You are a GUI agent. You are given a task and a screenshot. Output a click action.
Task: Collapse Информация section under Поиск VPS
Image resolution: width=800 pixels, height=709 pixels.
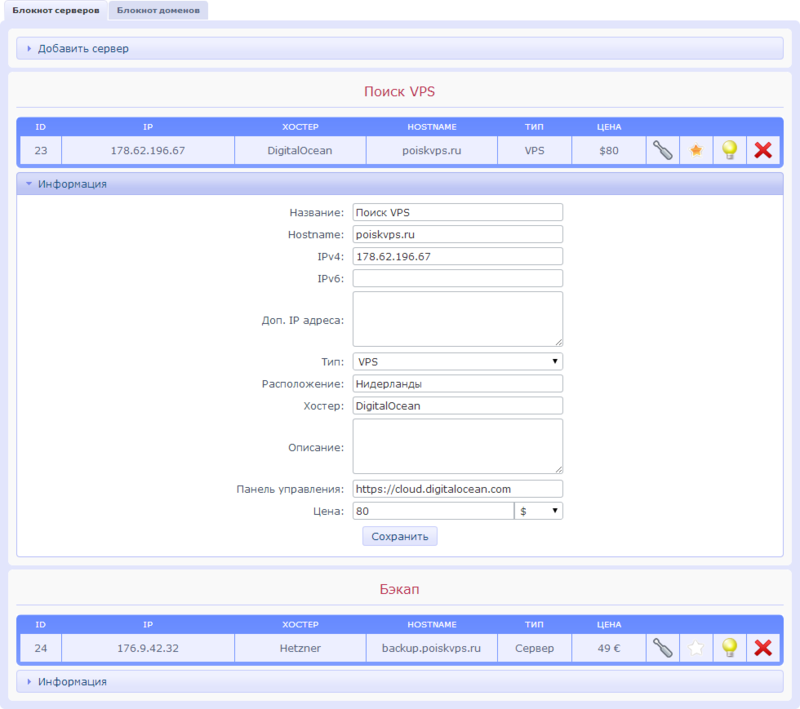(400, 184)
